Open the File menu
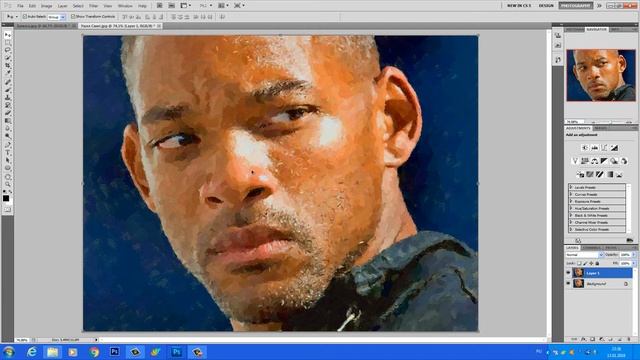This screenshot has height=360, width=640. 20,6
